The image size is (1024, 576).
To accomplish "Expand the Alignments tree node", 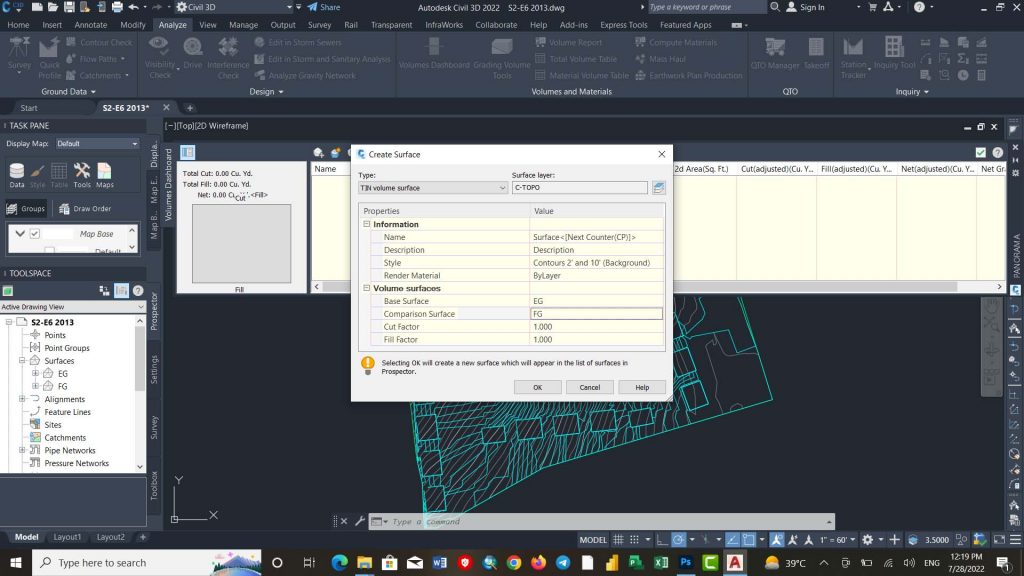I will point(22,399).
